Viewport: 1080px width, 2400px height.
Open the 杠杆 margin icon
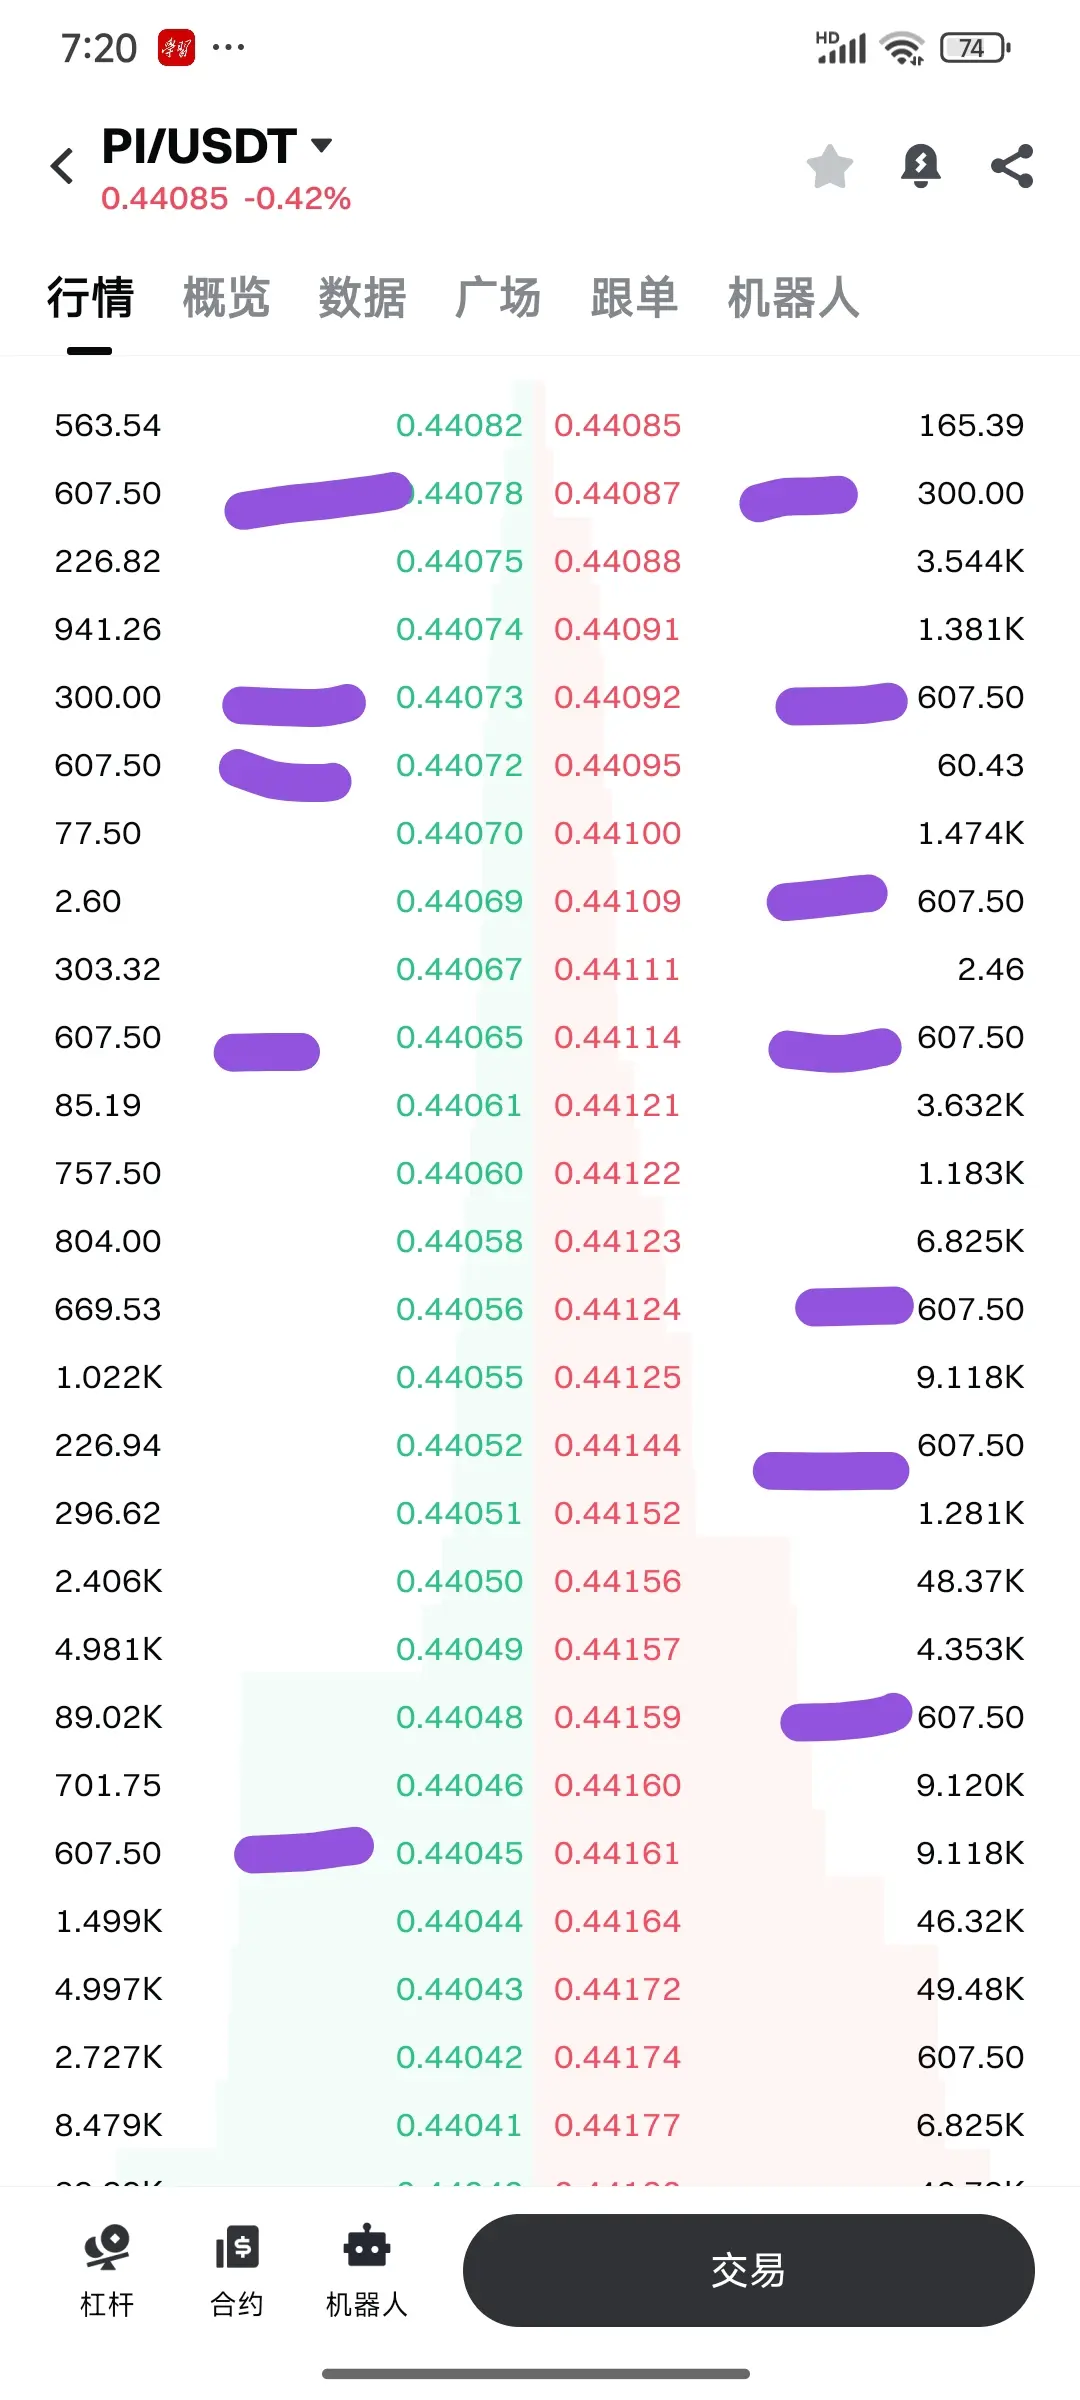click(x=107, y=2270)
